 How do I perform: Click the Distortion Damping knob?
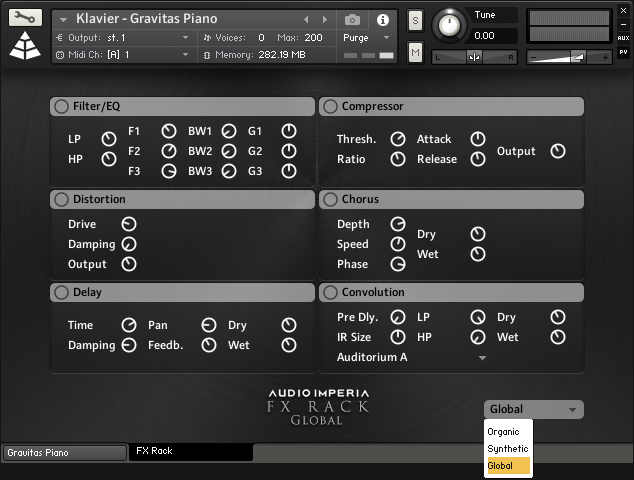point(129,244)
